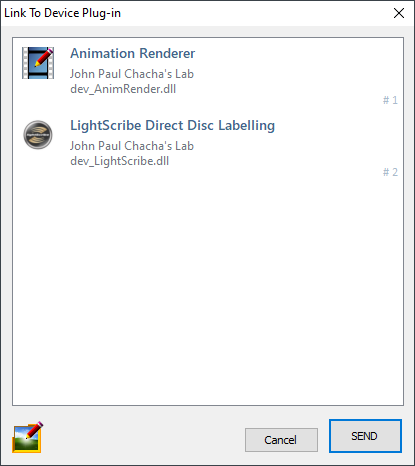The height and width of the screenshot is (466, 415).
Task: Click the # 2 plug-in index label
Action: click(x=390, y=172)
